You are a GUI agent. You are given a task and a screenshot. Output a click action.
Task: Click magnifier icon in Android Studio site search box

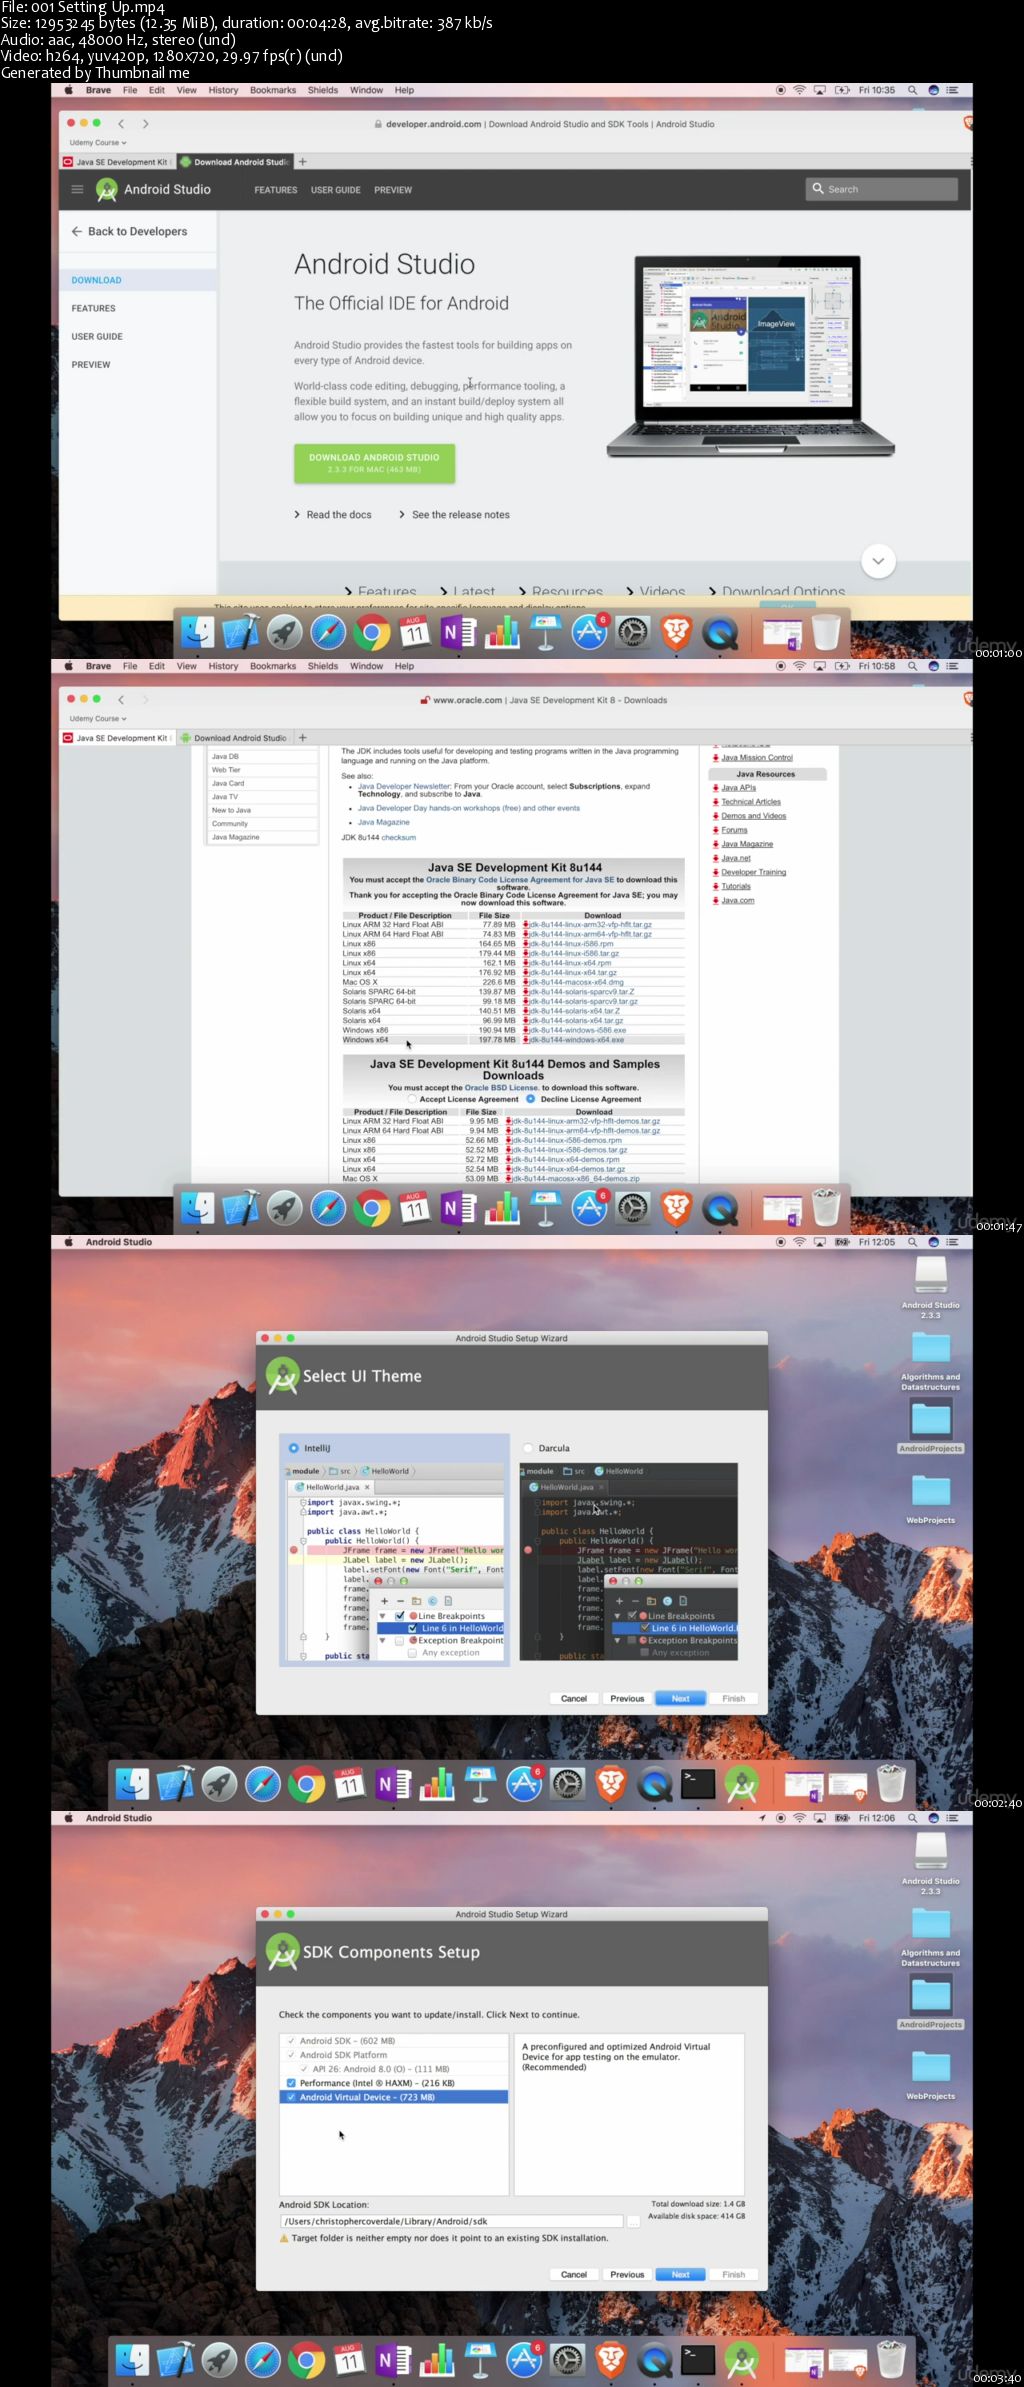click(x=818, y=188)
